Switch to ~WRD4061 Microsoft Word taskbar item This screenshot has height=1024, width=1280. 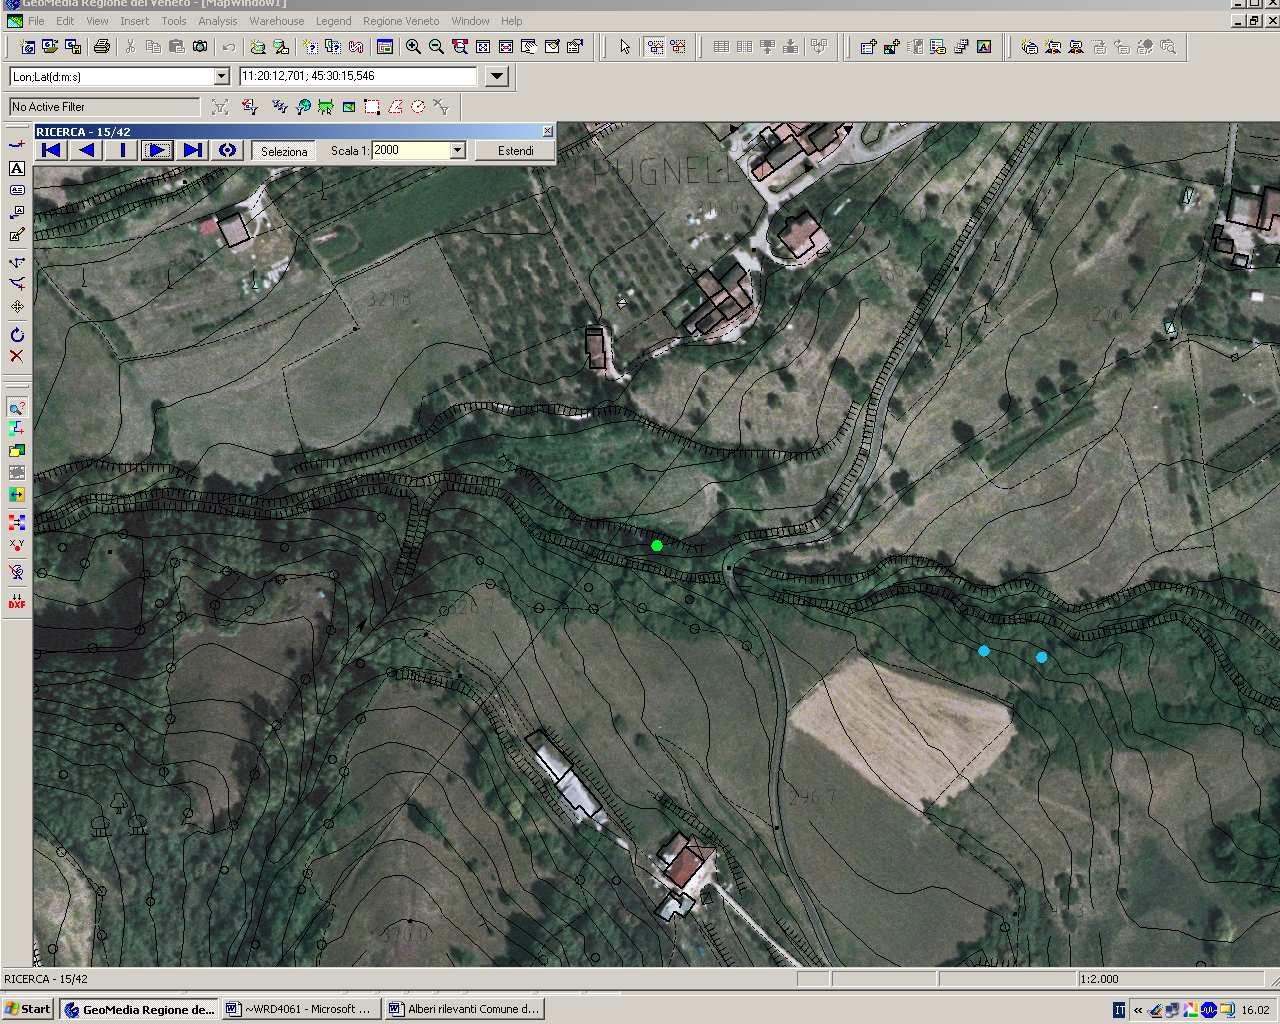point(300,1009)
